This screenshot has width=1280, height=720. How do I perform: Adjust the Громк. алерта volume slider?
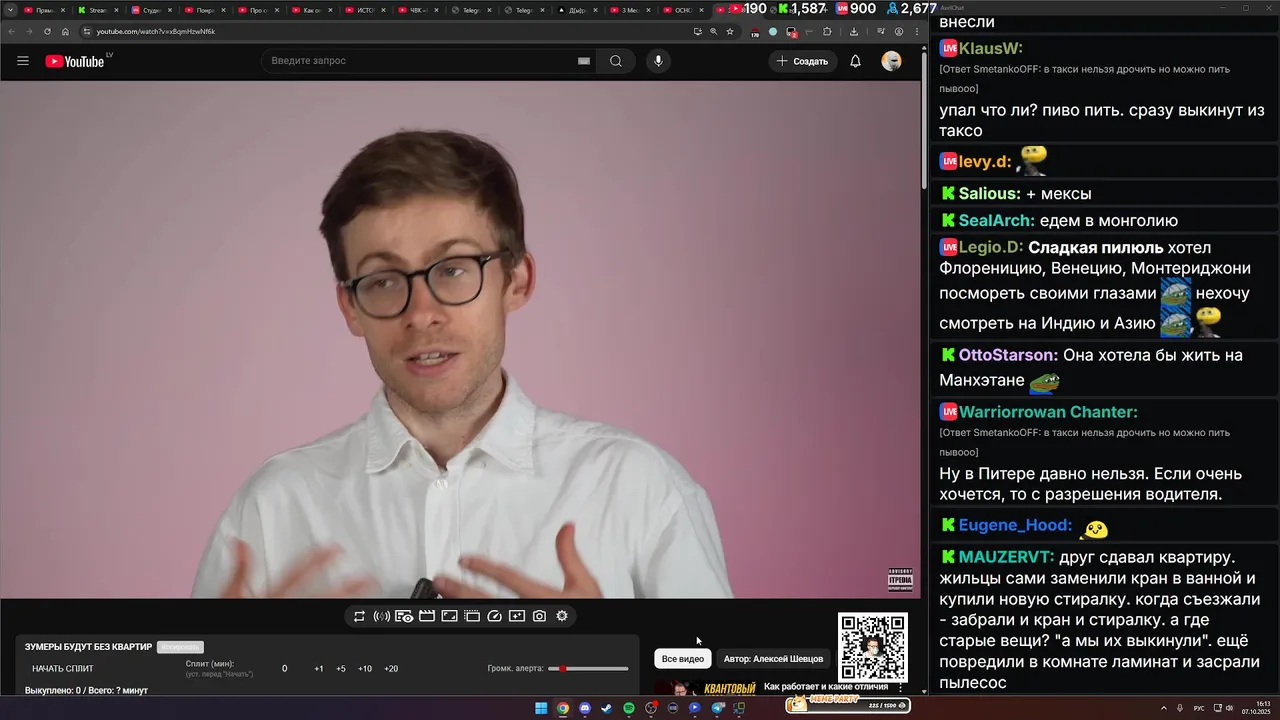point(588,668)
